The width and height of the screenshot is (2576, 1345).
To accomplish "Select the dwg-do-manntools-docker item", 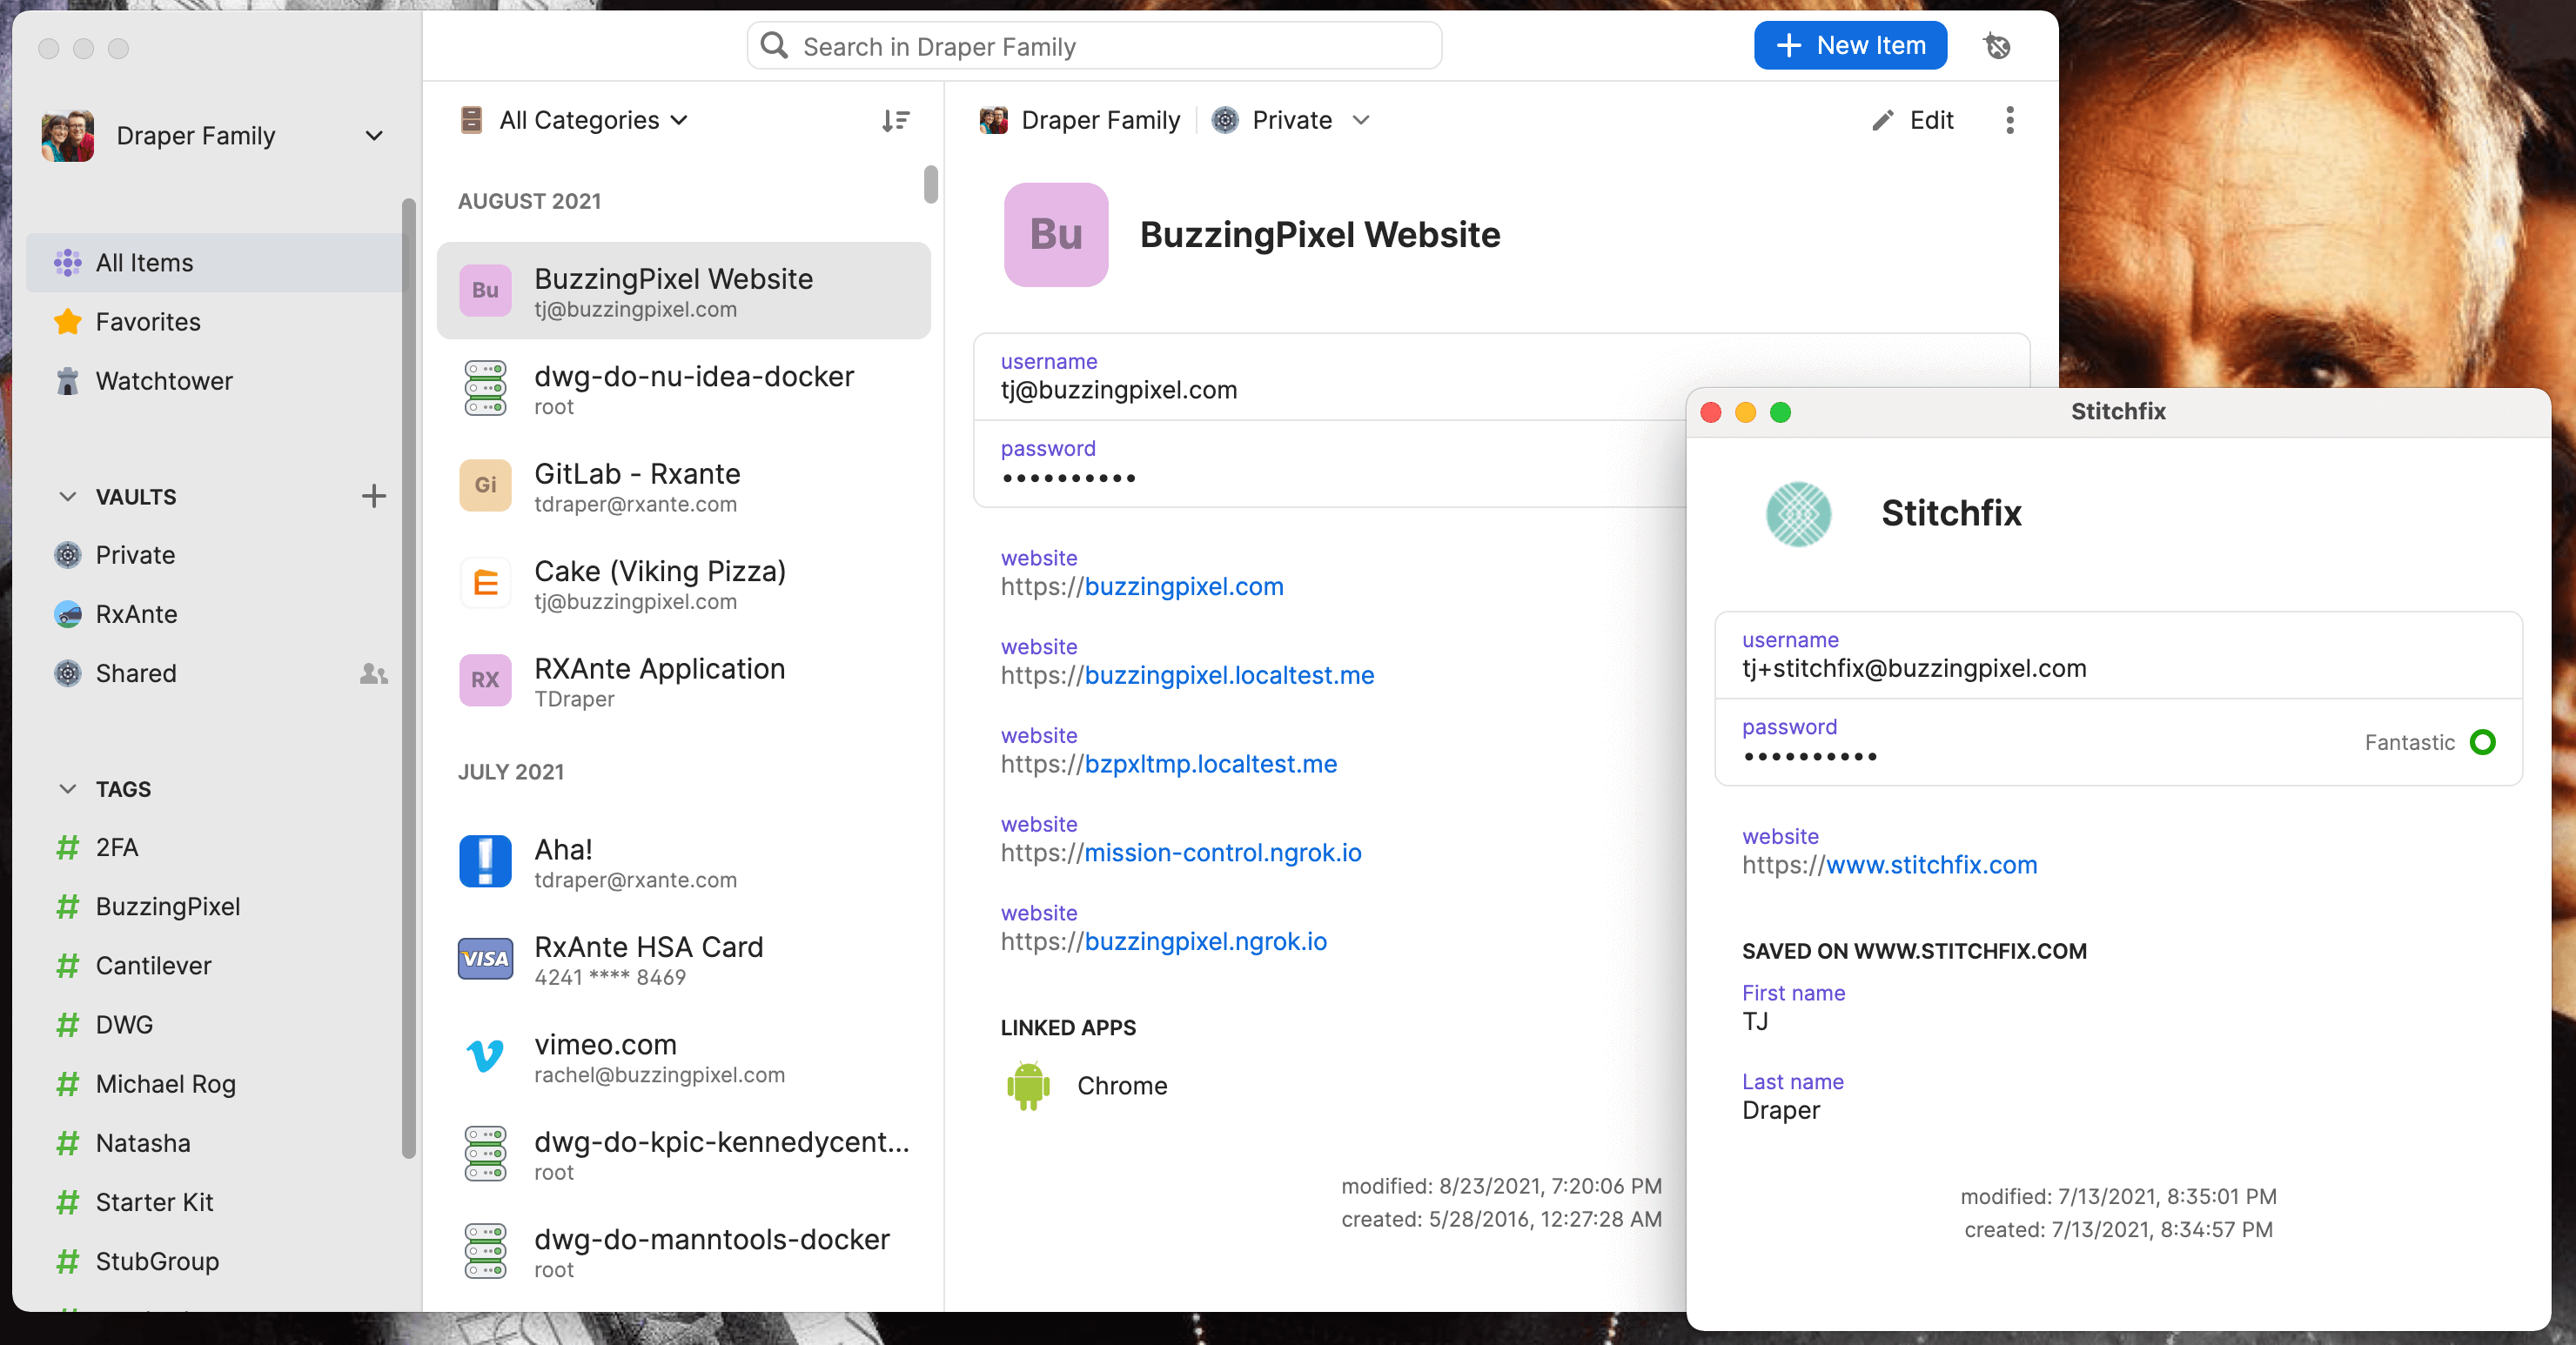I will (684, 1252).
